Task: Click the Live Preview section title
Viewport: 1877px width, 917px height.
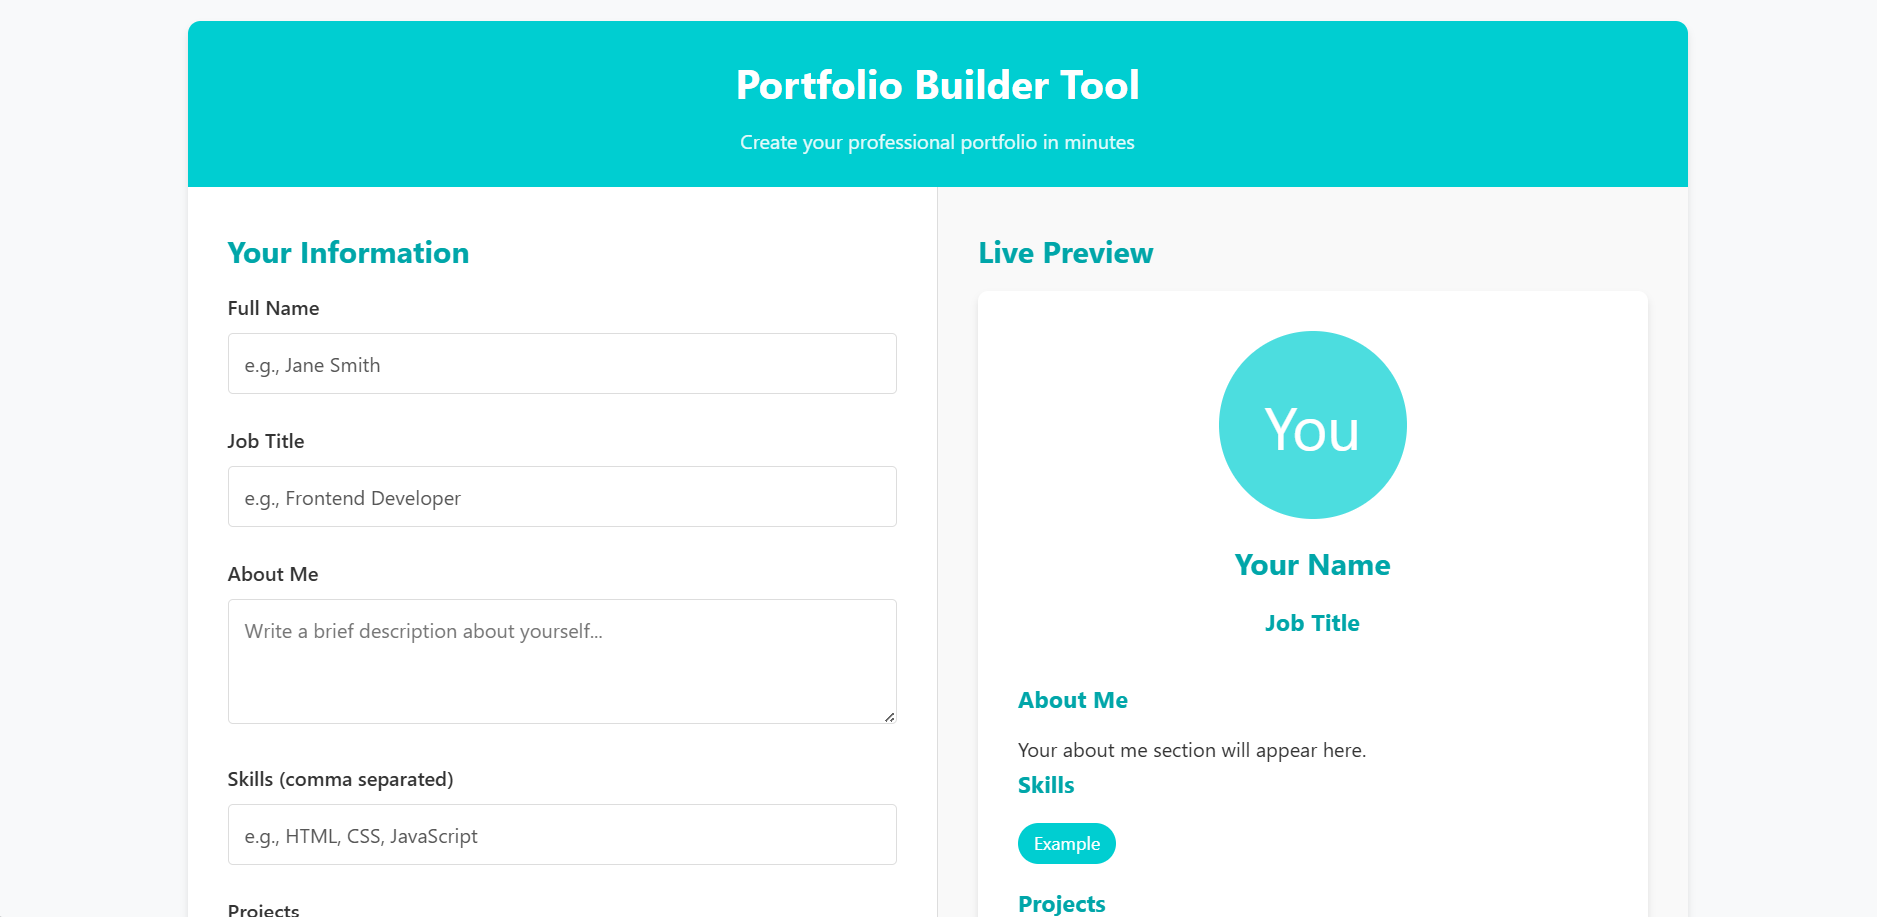Action: tap(1065, 253)
